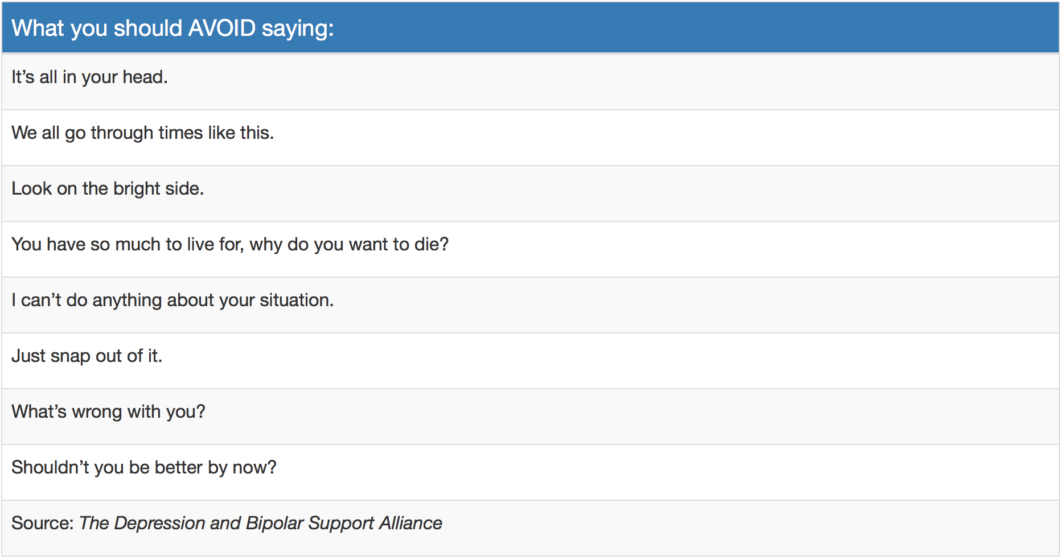Click the word 'Bipolar' in the source line
Viewport: 1060px width, 560px height.
(x=274, y=523)
